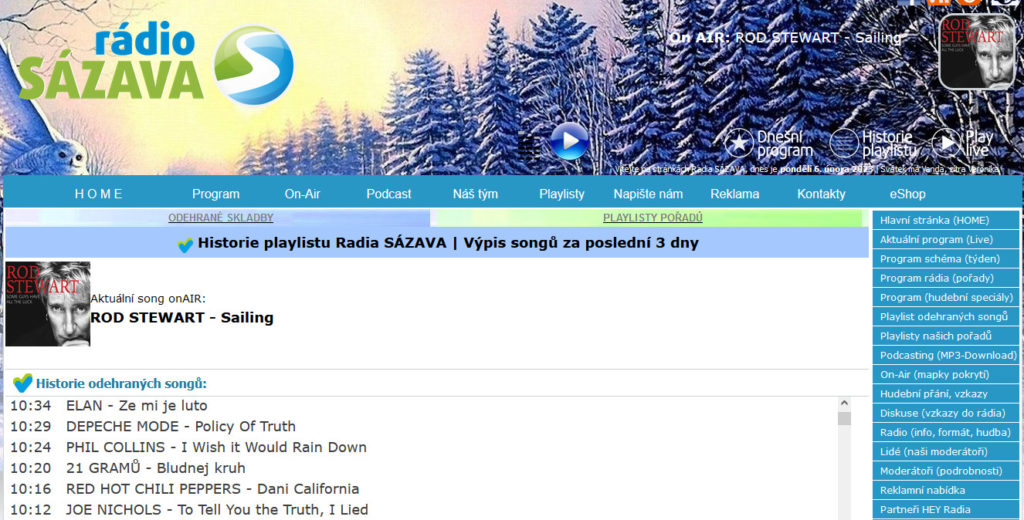1024x520 pixels.
Task: Open the Napište nám menu item
Action: [x=648, y=194]
